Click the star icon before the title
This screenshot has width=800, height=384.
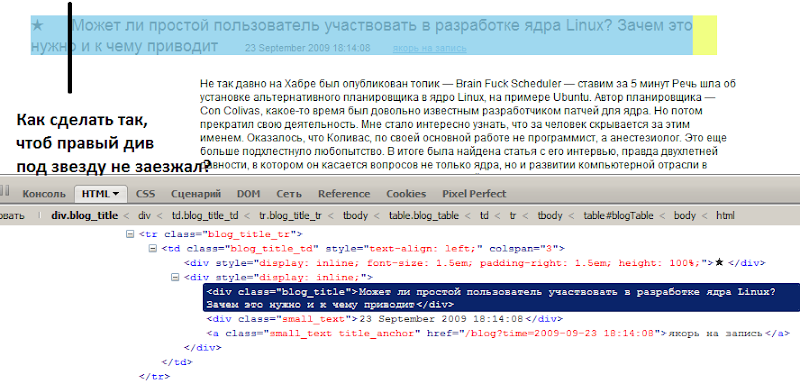coord(37,25)
